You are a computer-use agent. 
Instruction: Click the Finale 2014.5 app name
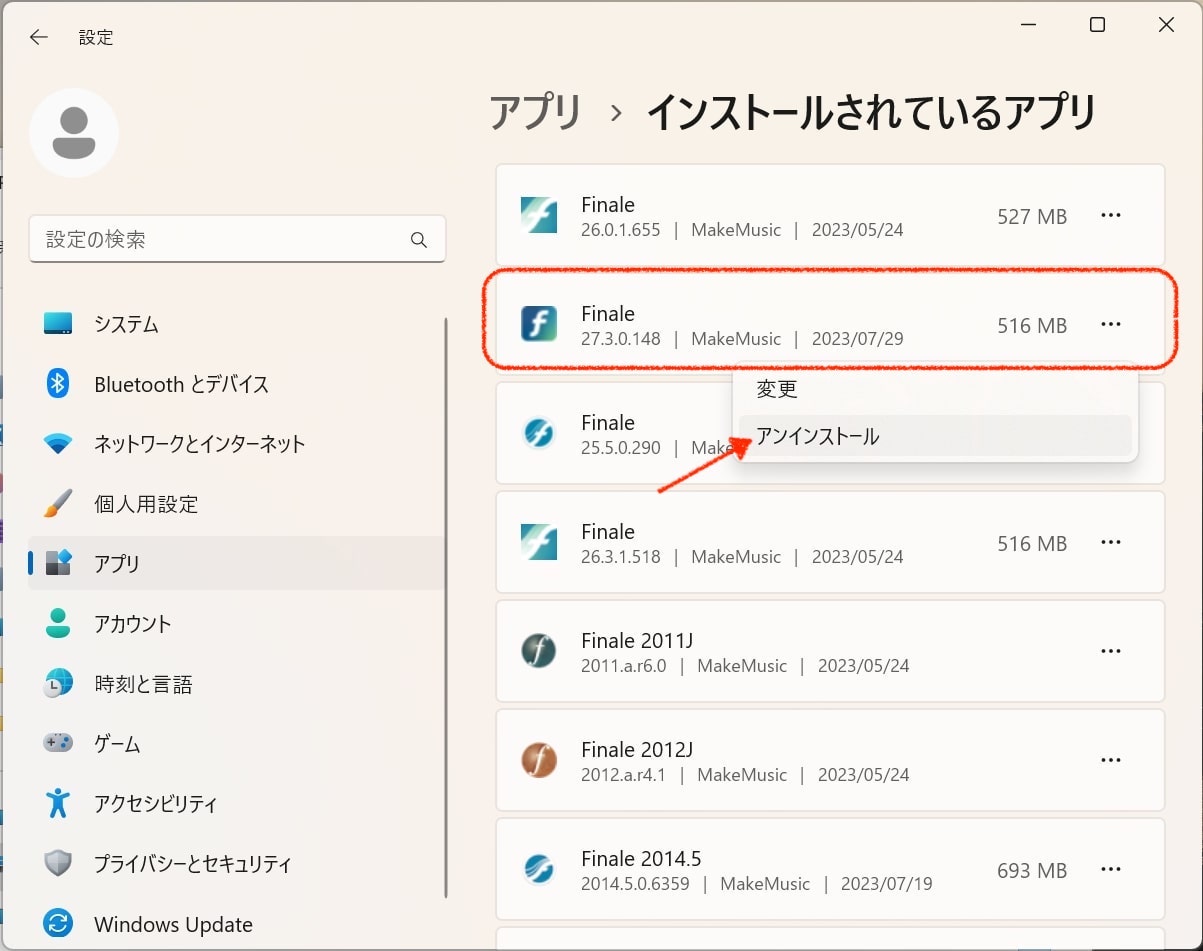[641, 858]
